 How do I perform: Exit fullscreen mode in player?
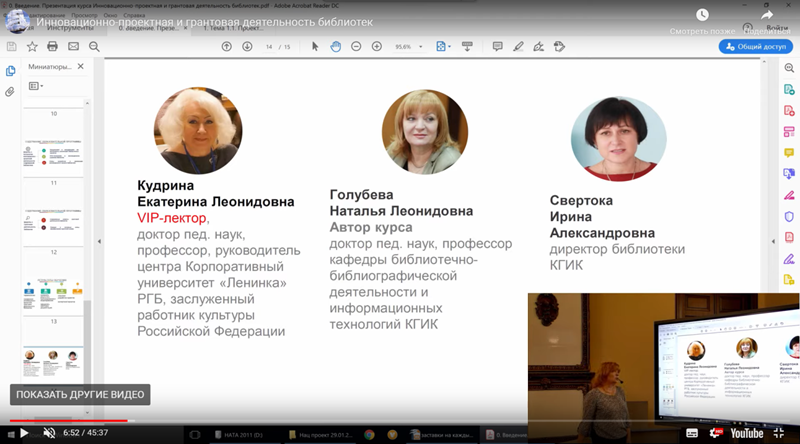[779, 433]
